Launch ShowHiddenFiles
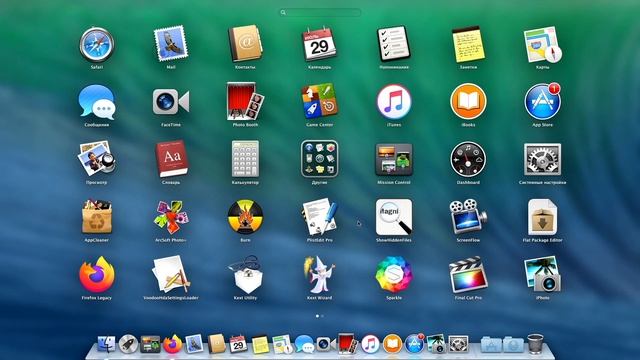Viewport: 640px width, 360px height. point(393,217)
